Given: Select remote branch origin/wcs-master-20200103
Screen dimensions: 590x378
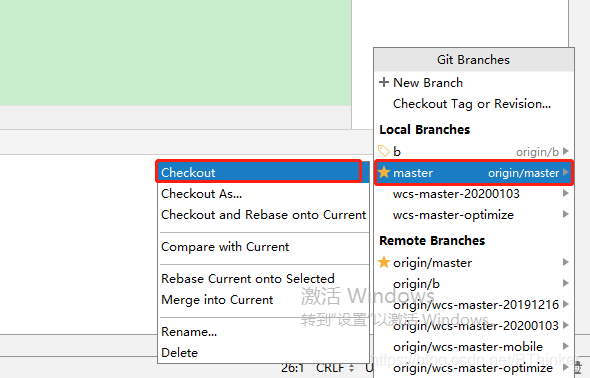Looking at the screenshot, I should pyautogui.click(x=474, y=326).
